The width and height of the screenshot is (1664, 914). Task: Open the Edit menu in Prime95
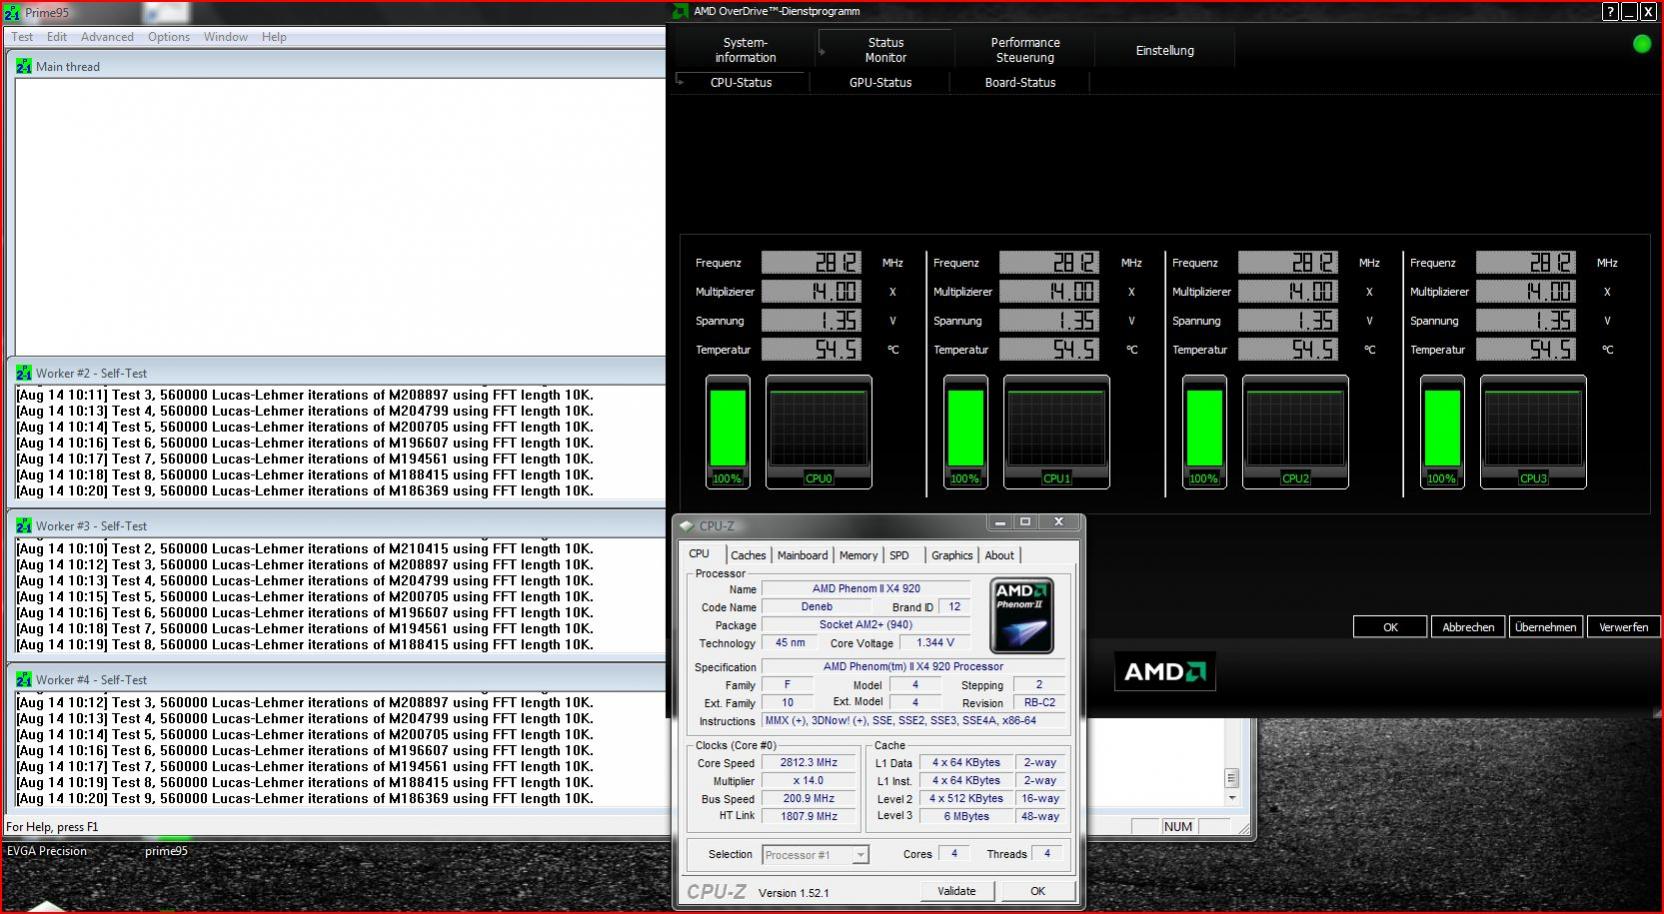57,37
